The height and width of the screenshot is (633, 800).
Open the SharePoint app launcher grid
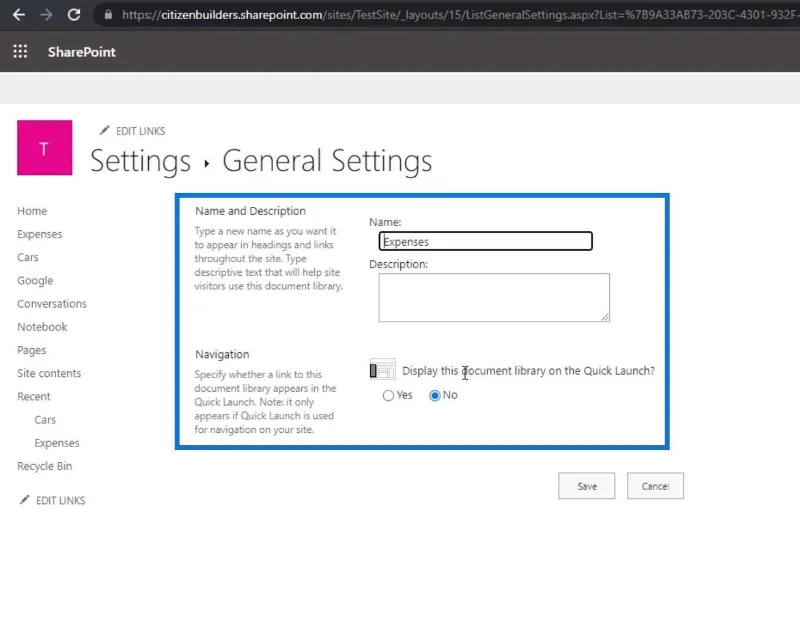click(x=20, y=52)
